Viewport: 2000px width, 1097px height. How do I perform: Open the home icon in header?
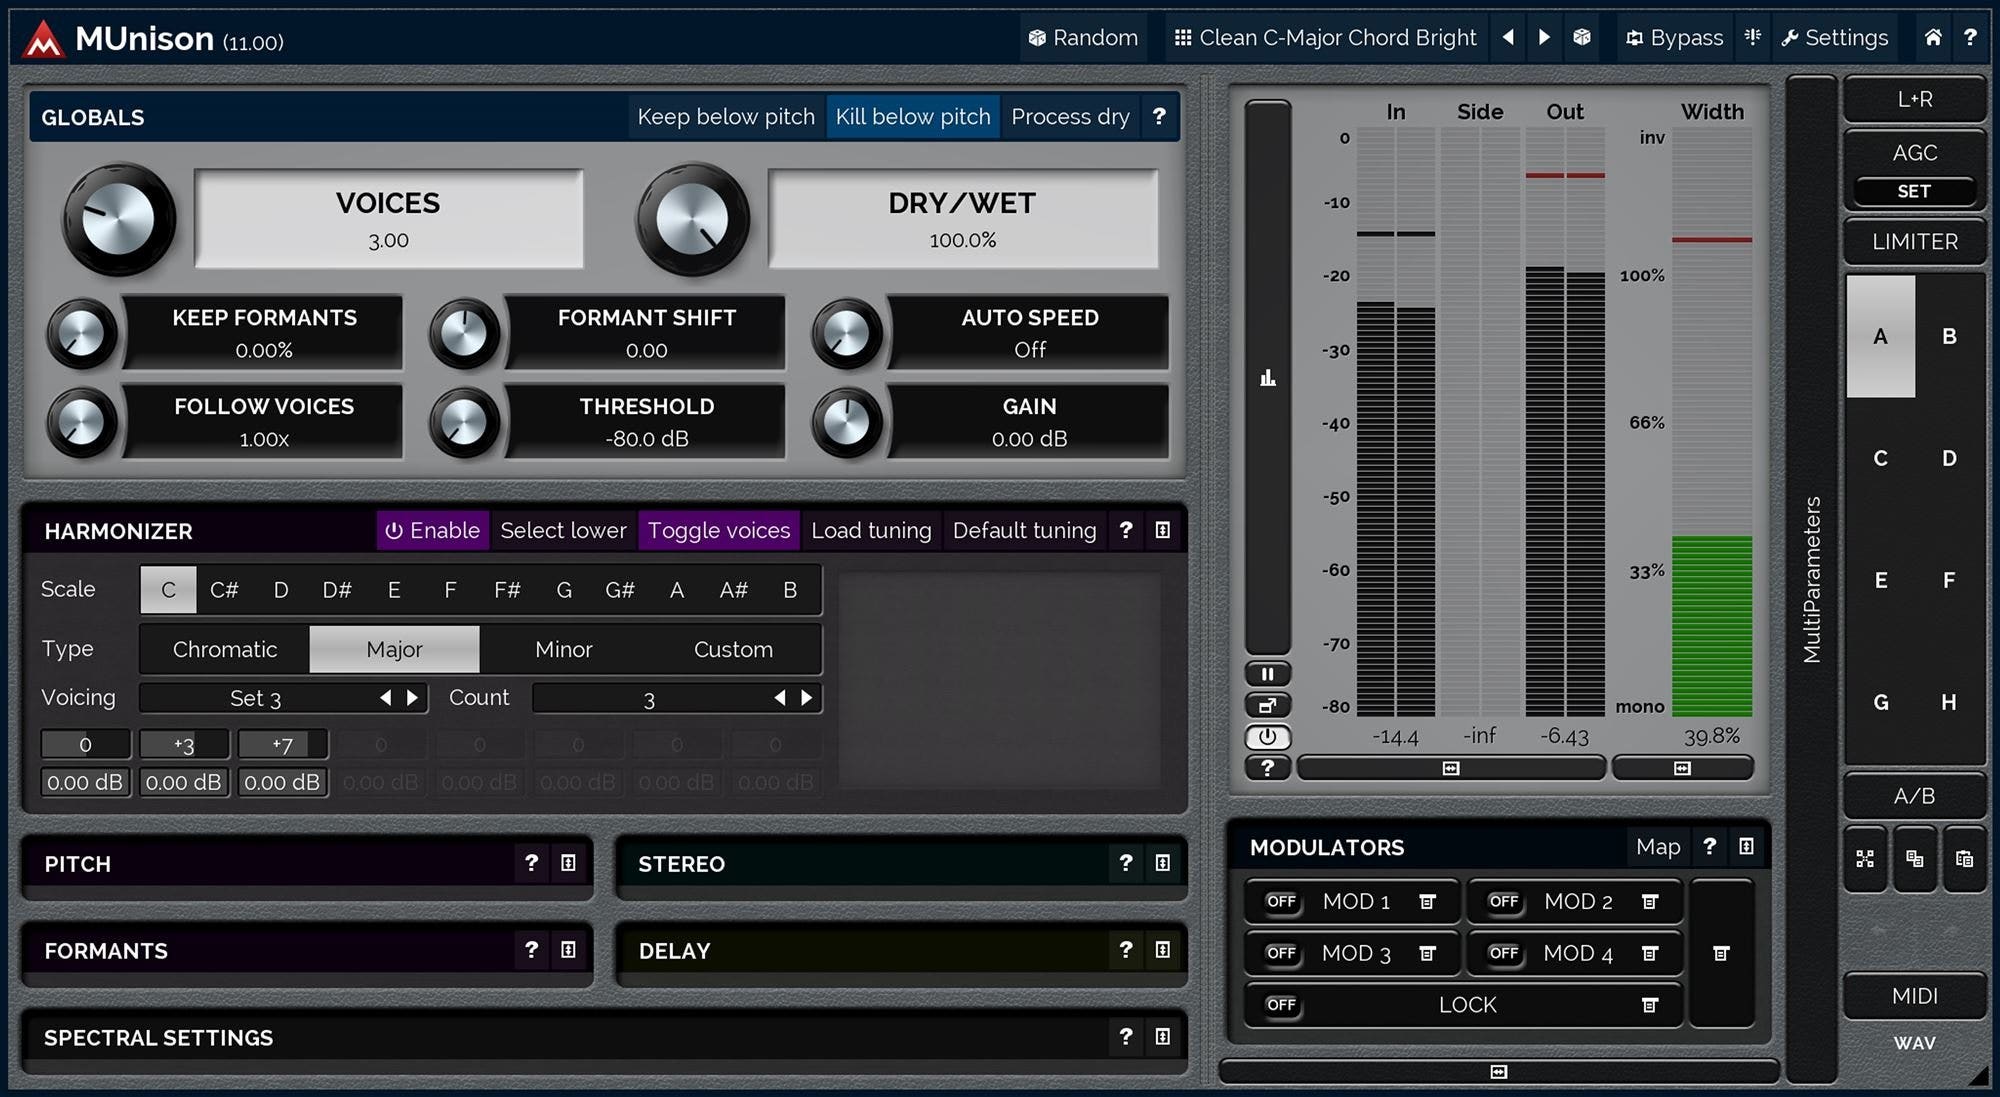point(1933,38)
